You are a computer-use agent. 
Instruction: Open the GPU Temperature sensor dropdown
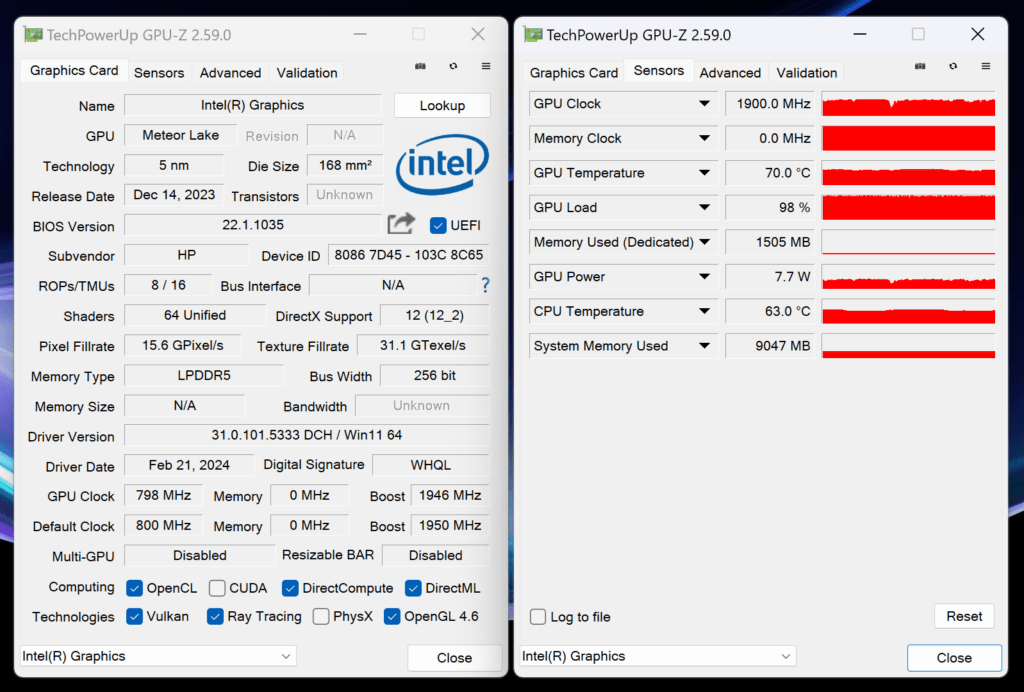[704, 173]
